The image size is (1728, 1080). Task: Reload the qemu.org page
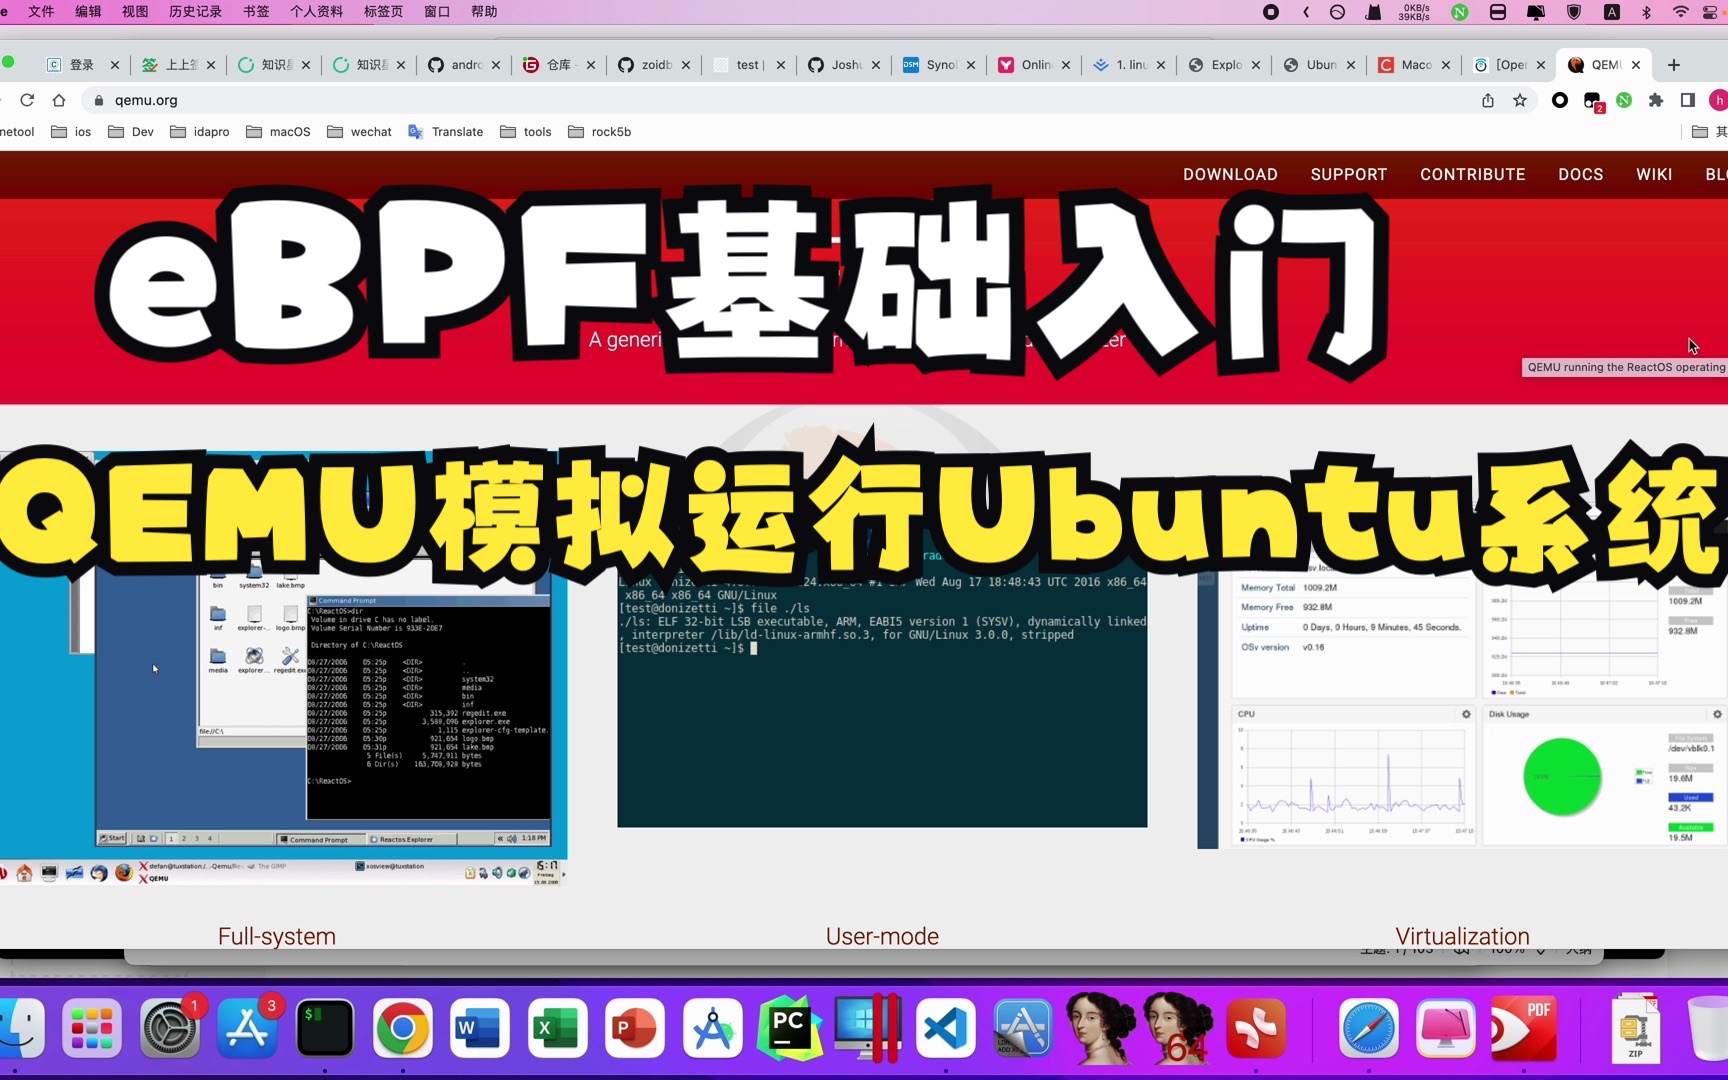(x=27, y=100)
